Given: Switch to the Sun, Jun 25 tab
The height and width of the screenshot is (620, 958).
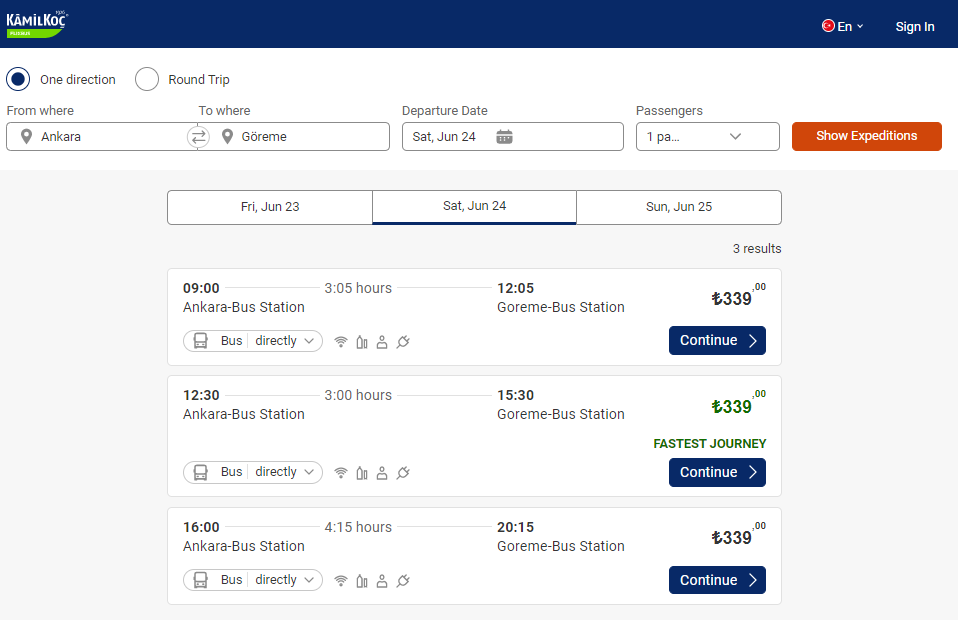Looking at the screenshot, I should pos(679,207).
